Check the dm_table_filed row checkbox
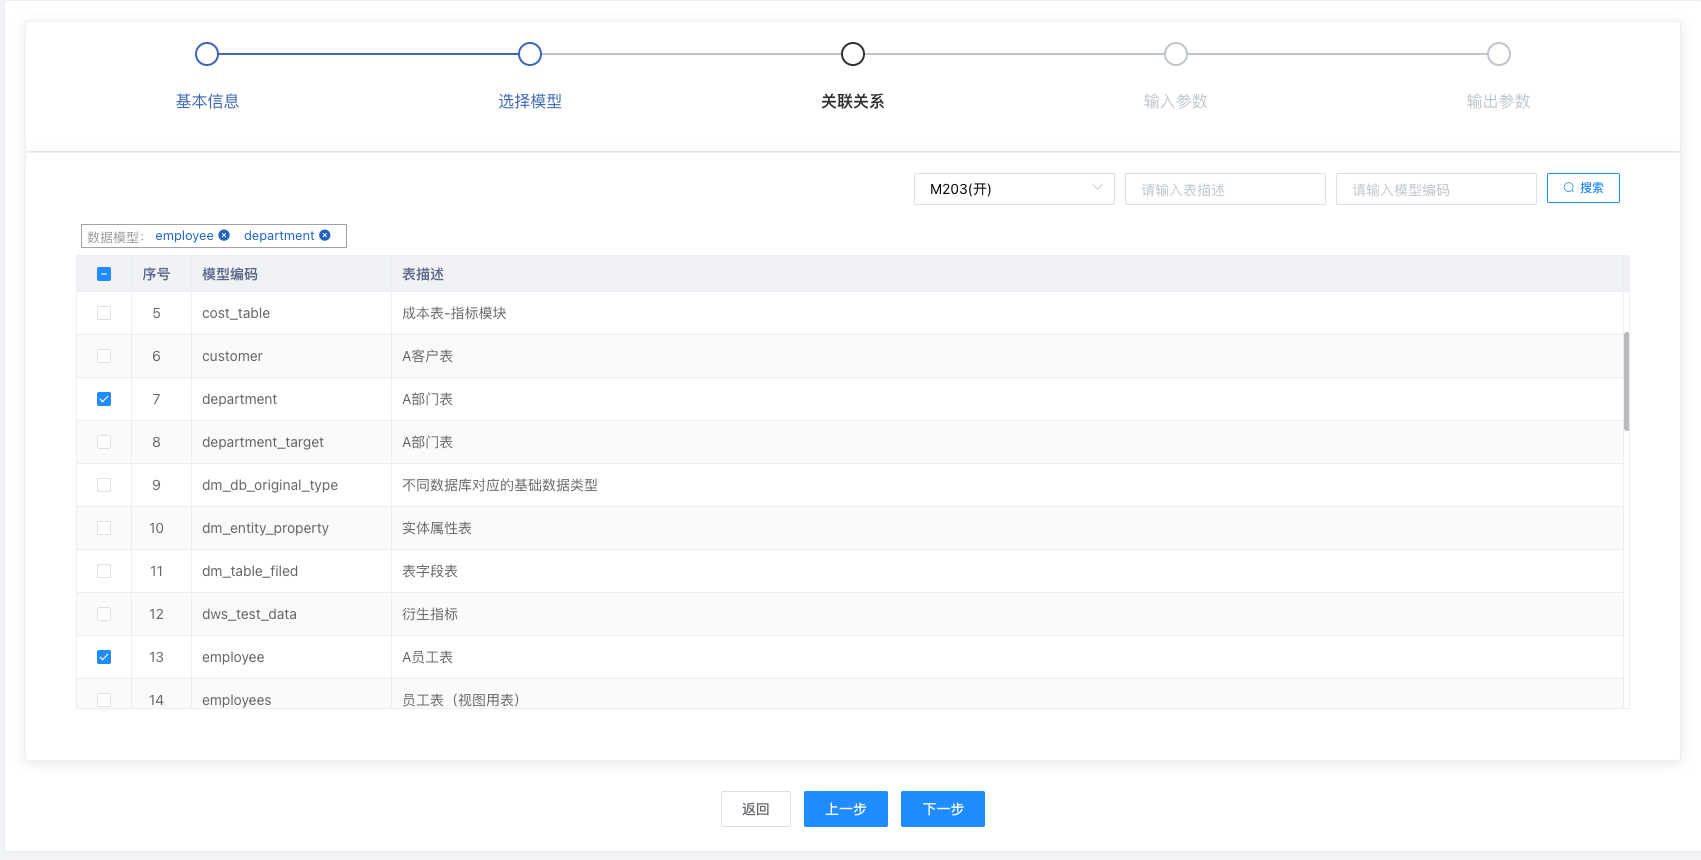This screenshot has width=1701, height=860. click(104, 571)
